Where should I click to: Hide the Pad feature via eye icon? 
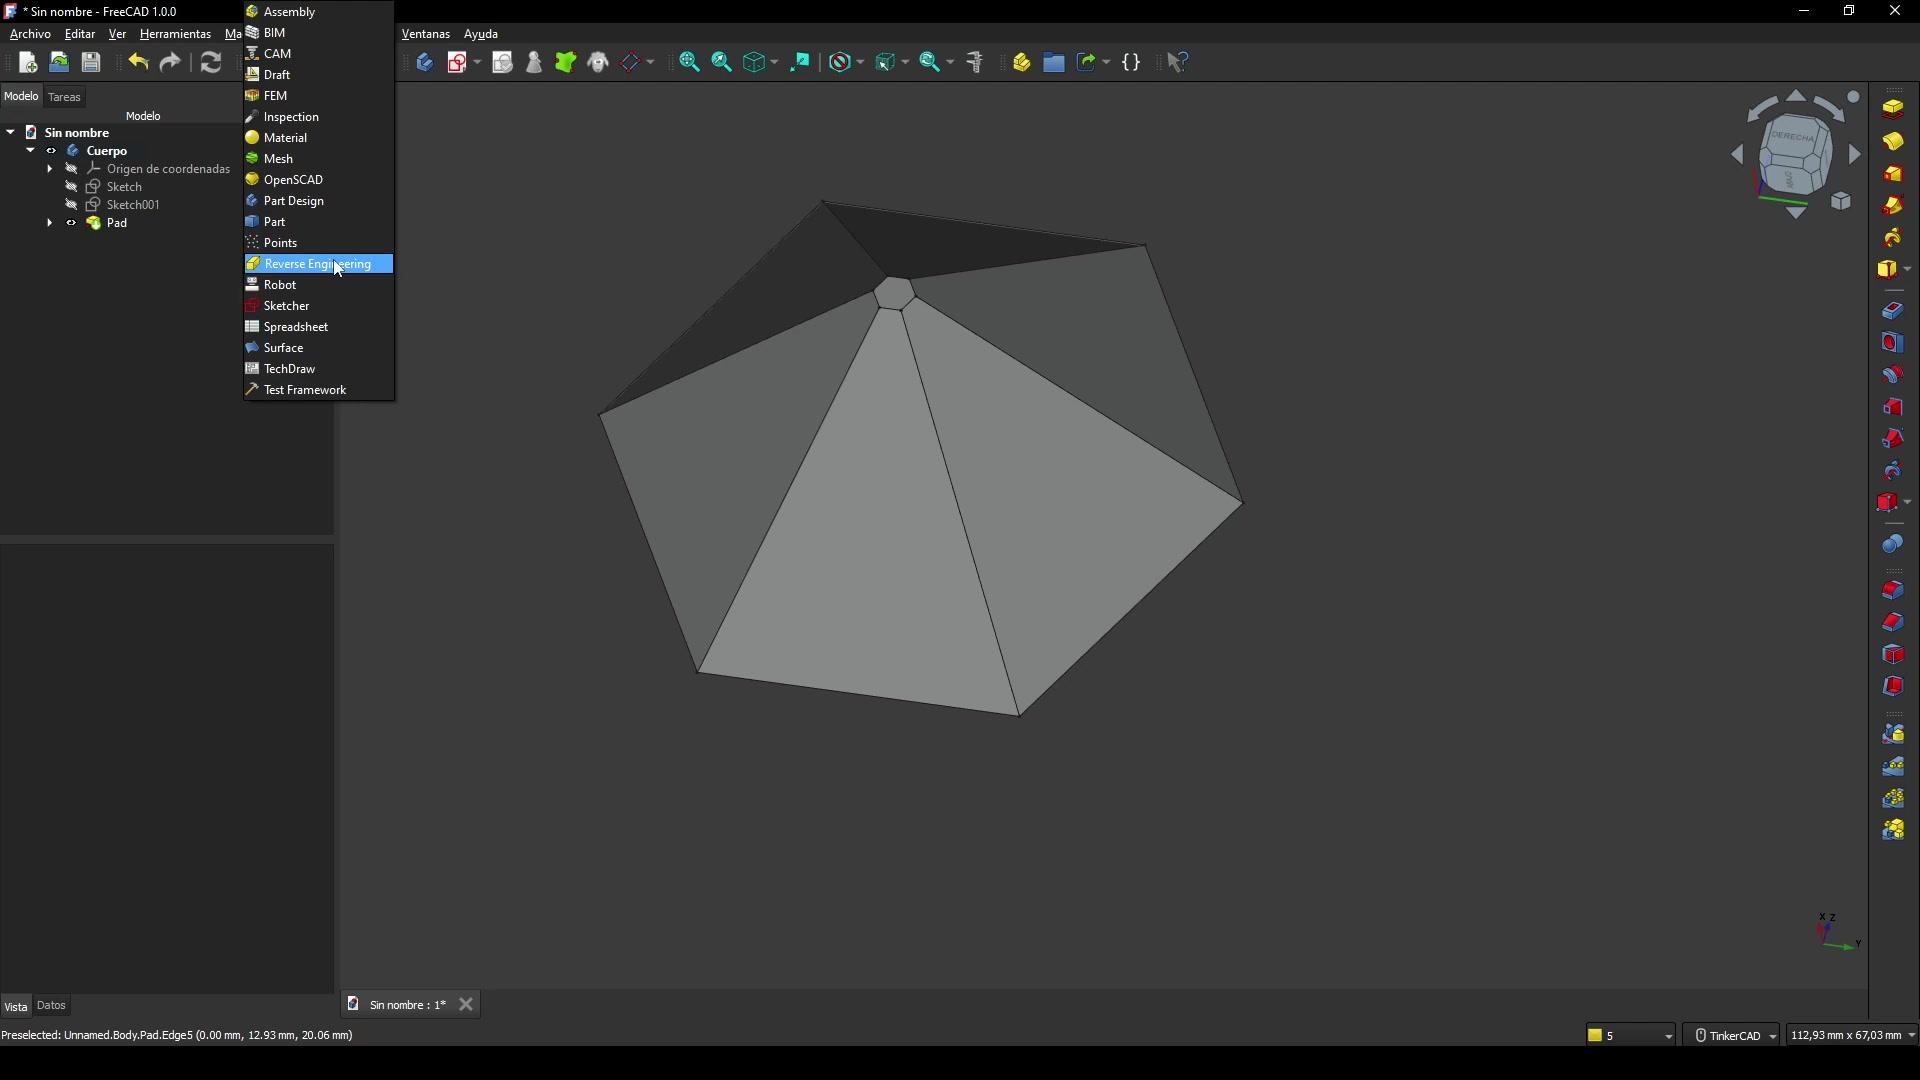point(71,223)
